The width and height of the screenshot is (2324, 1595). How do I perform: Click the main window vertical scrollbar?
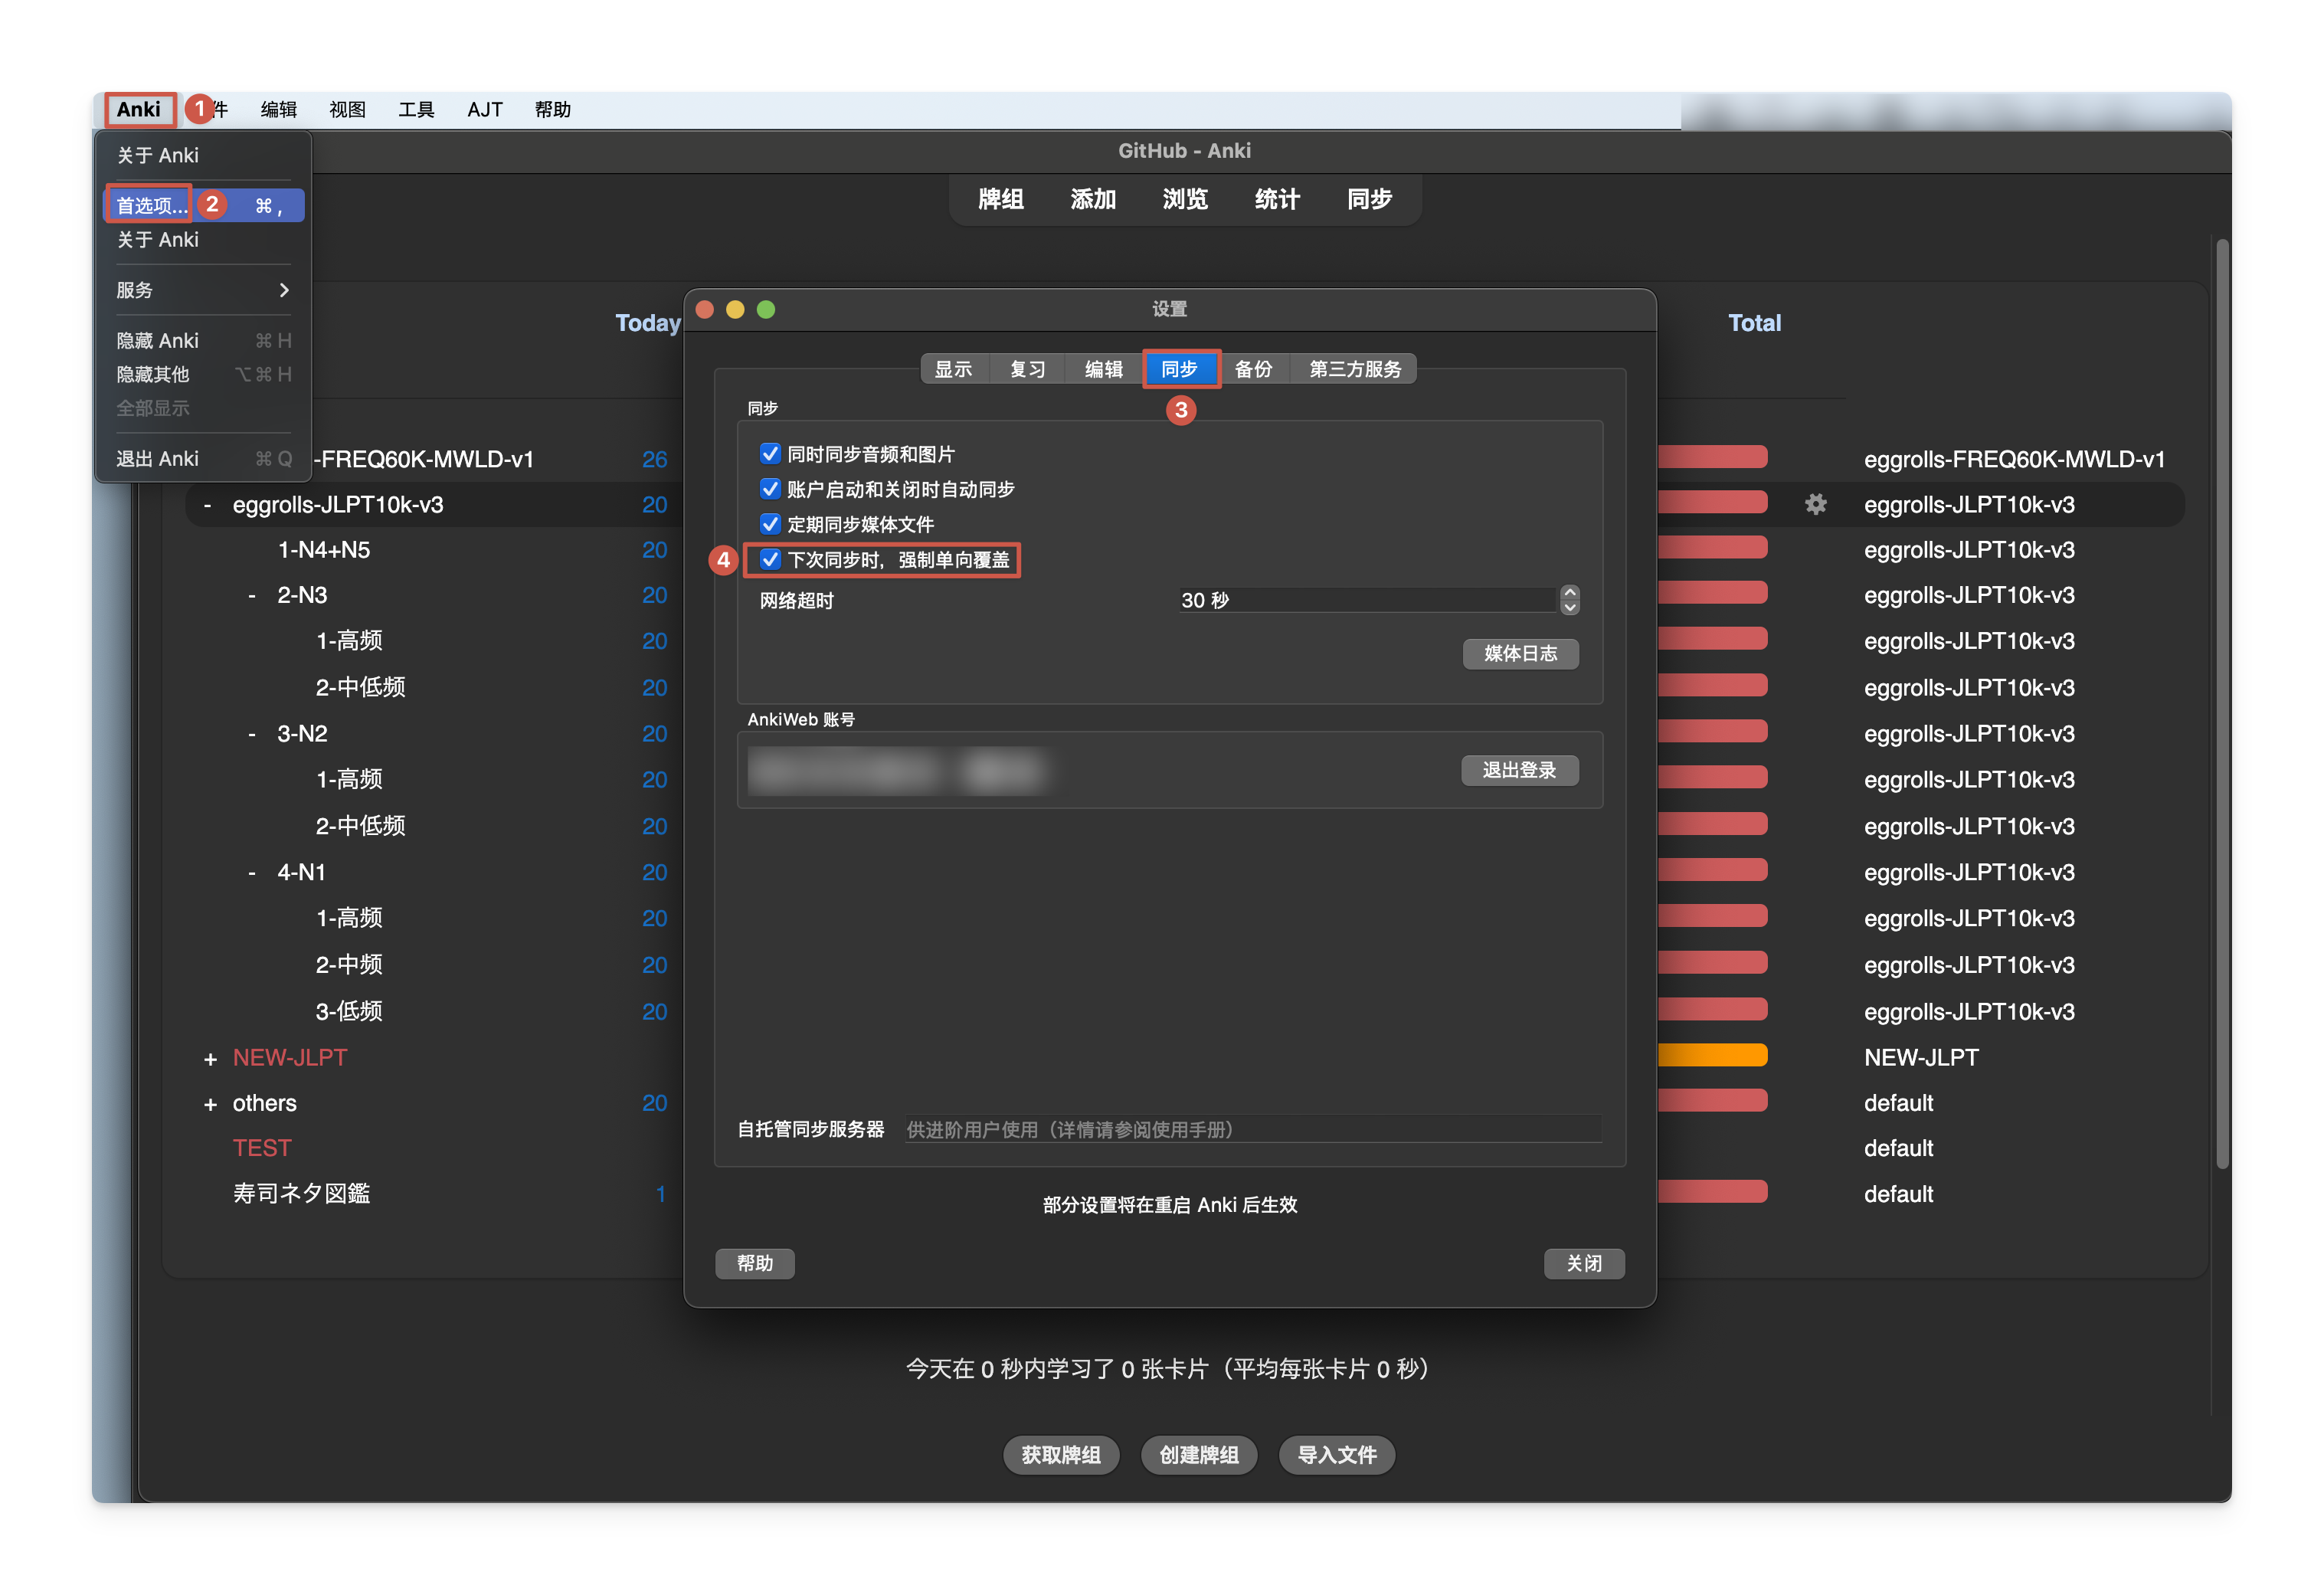pos(2222,700)
